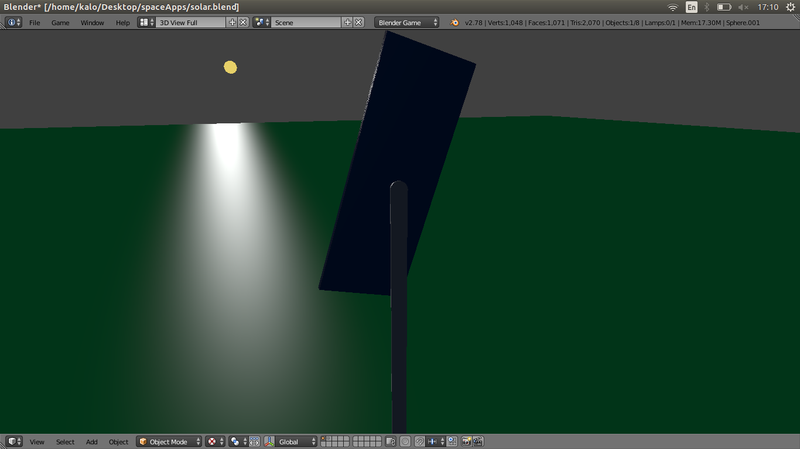Open the Game menu

pos(60,22)
